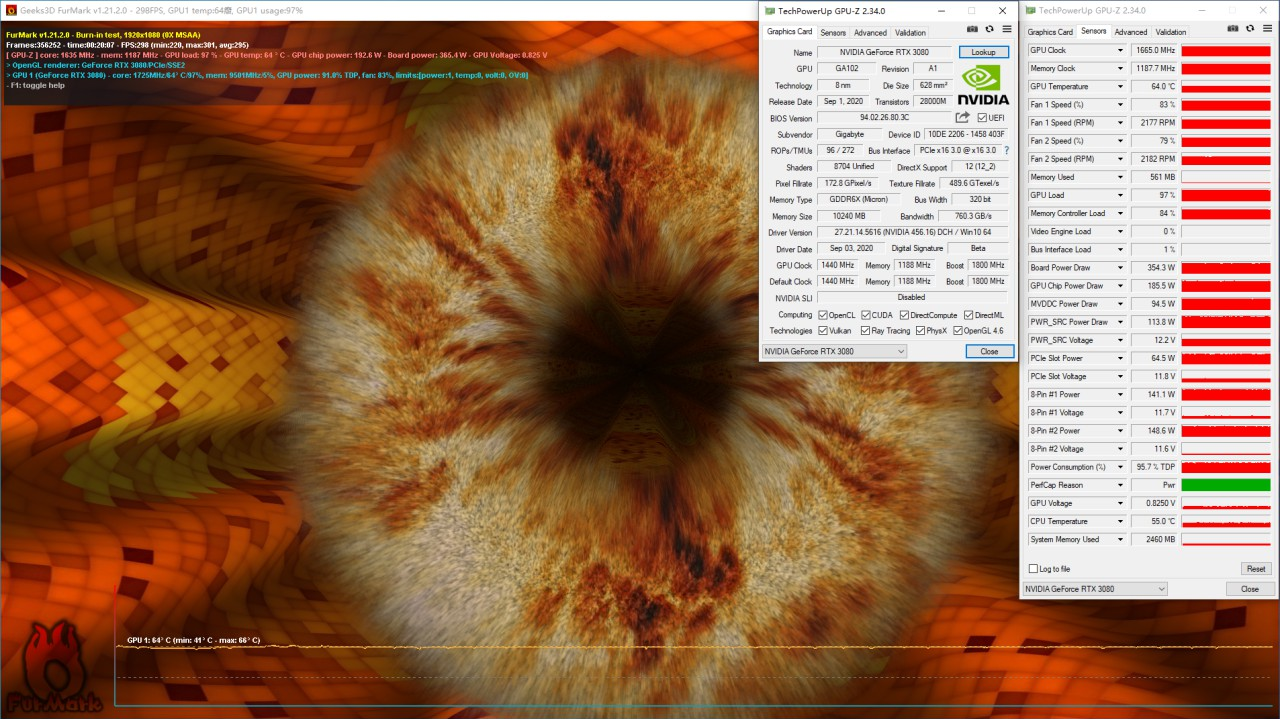Open the Fan 2 Speed (RPM) dropdown arrow
This screenshot has width=1280, height=719.
(x=1120, y=159)
